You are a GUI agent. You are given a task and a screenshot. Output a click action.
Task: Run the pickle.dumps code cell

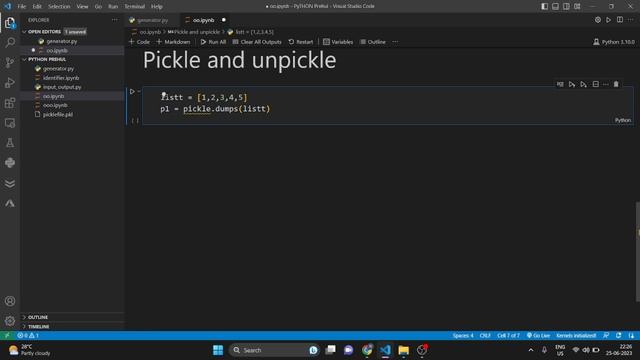click(x=132, y=91)
